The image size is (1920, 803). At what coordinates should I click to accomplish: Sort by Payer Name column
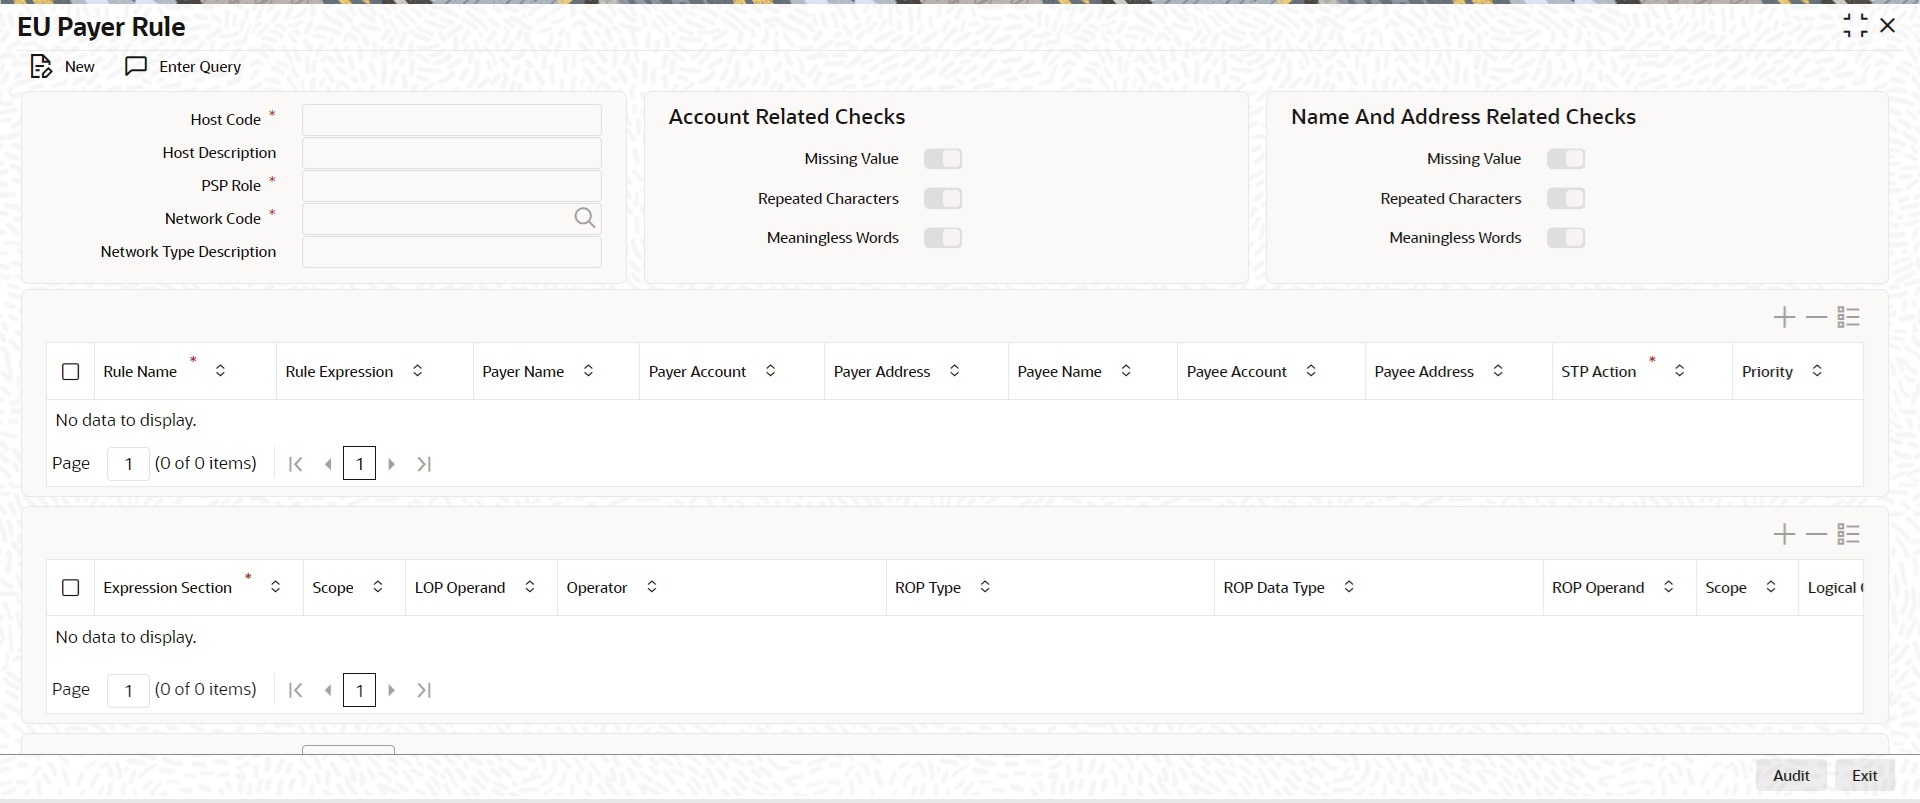click(588, 371)
